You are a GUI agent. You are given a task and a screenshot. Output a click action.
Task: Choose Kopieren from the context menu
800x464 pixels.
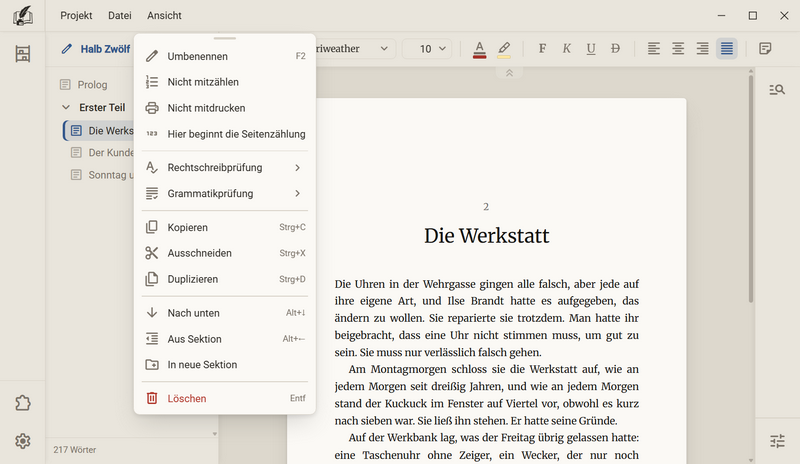tap(224, 228)
